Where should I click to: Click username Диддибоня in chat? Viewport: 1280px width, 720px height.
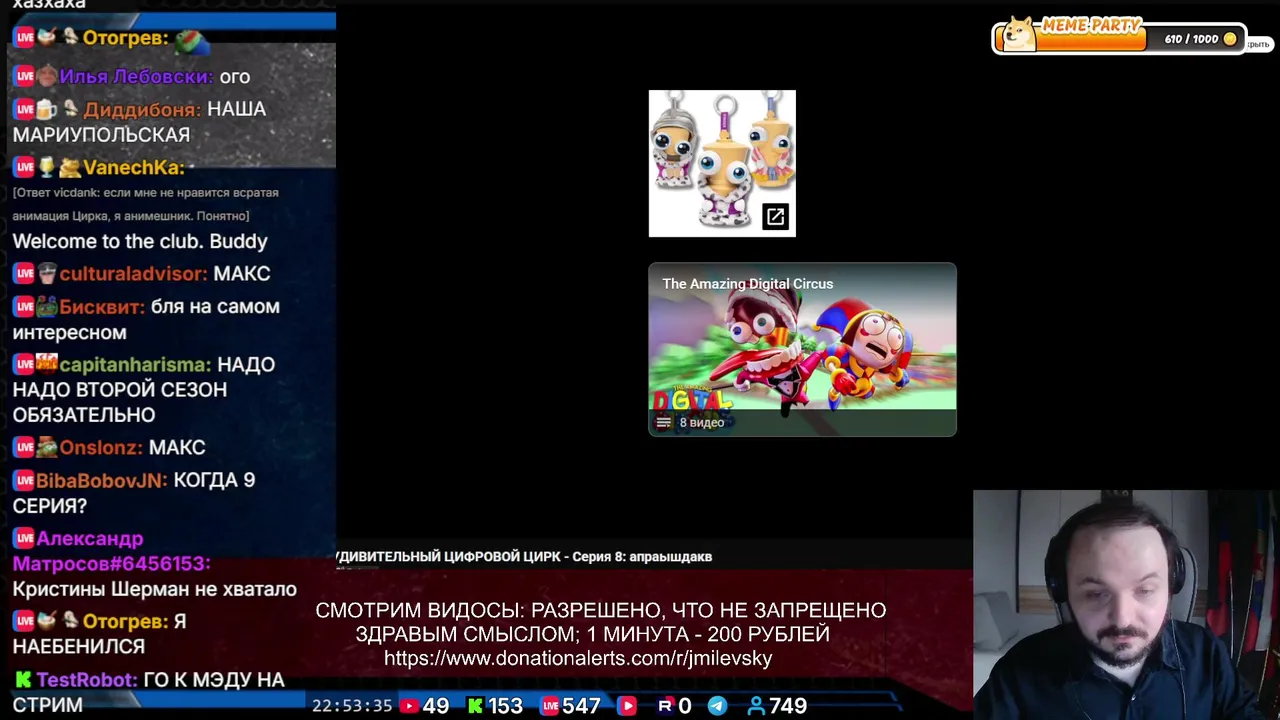(142, 110)
